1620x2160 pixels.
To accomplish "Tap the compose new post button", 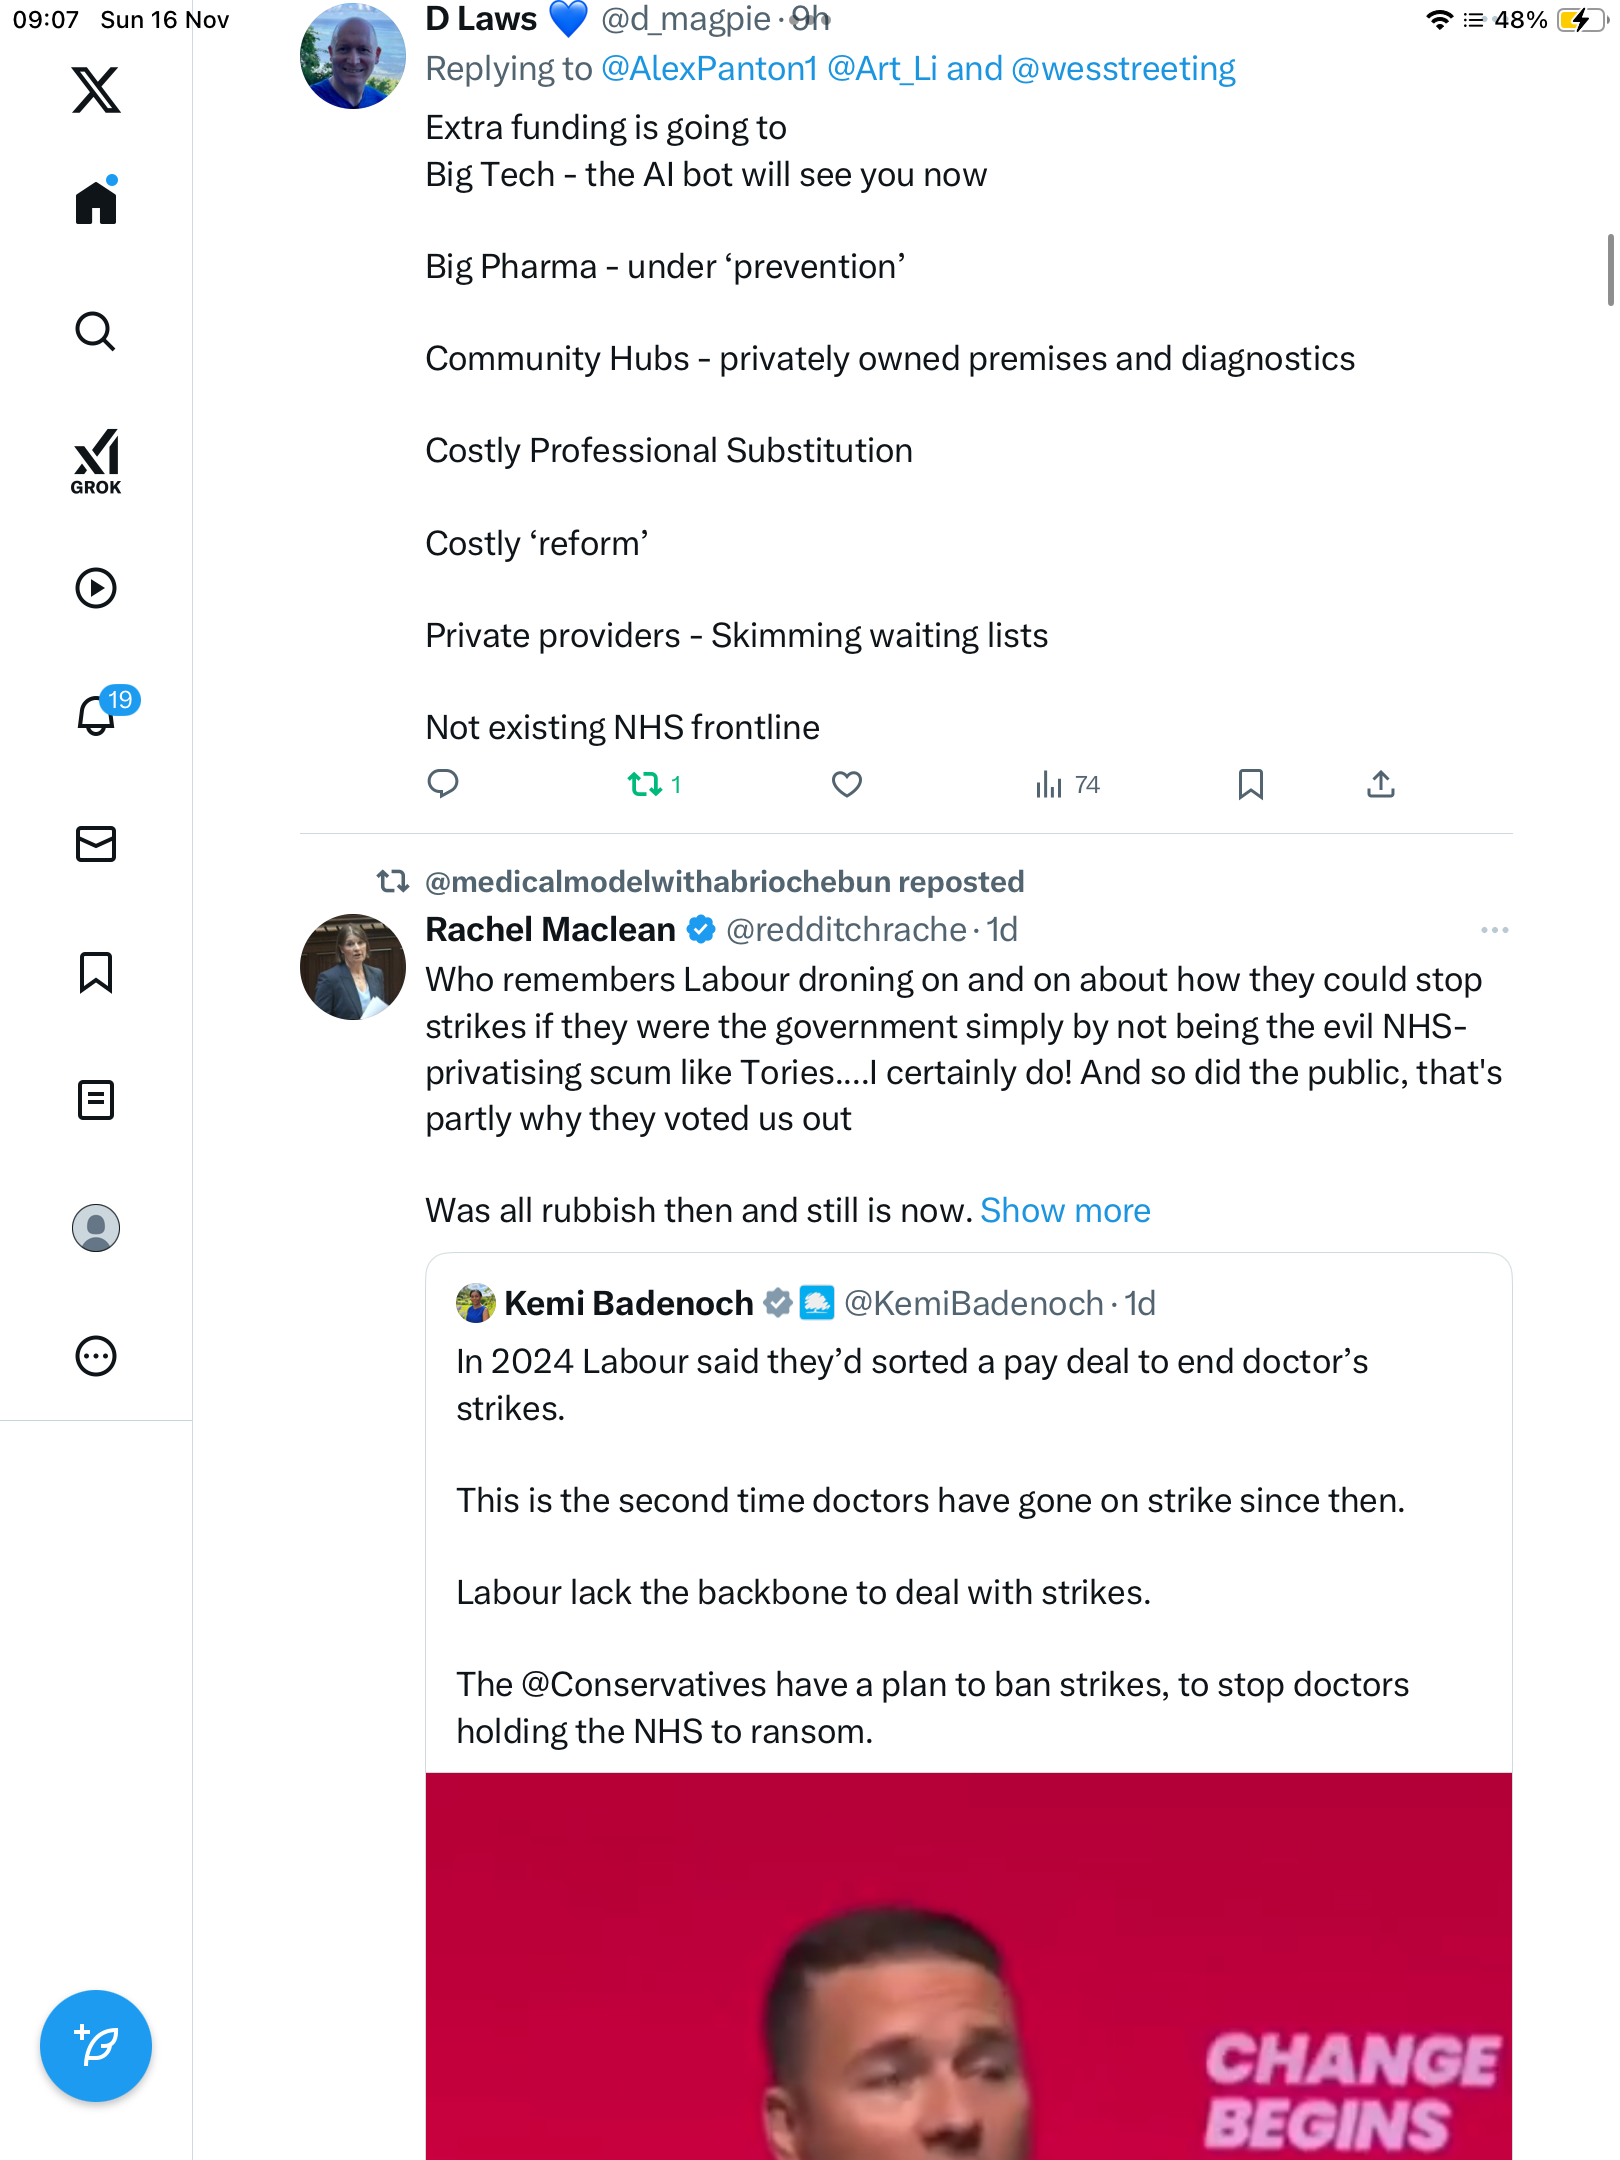I will pyautogui.click(x=96, y=2046).
